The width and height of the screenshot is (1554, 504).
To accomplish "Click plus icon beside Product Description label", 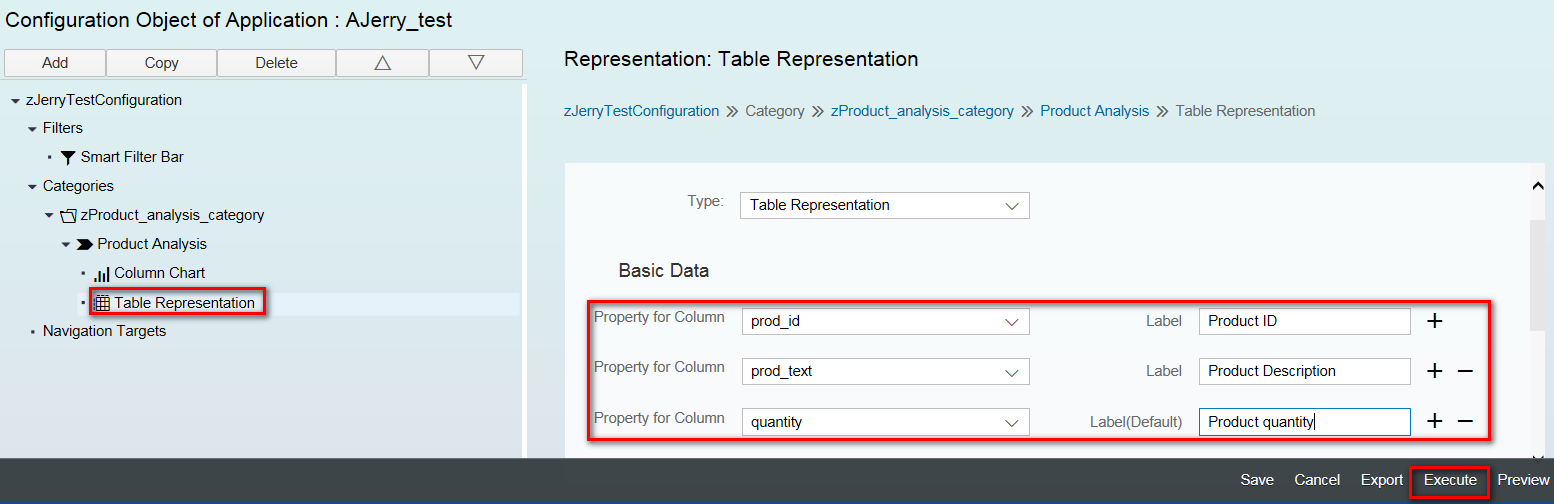I will tap(1434, 371).
